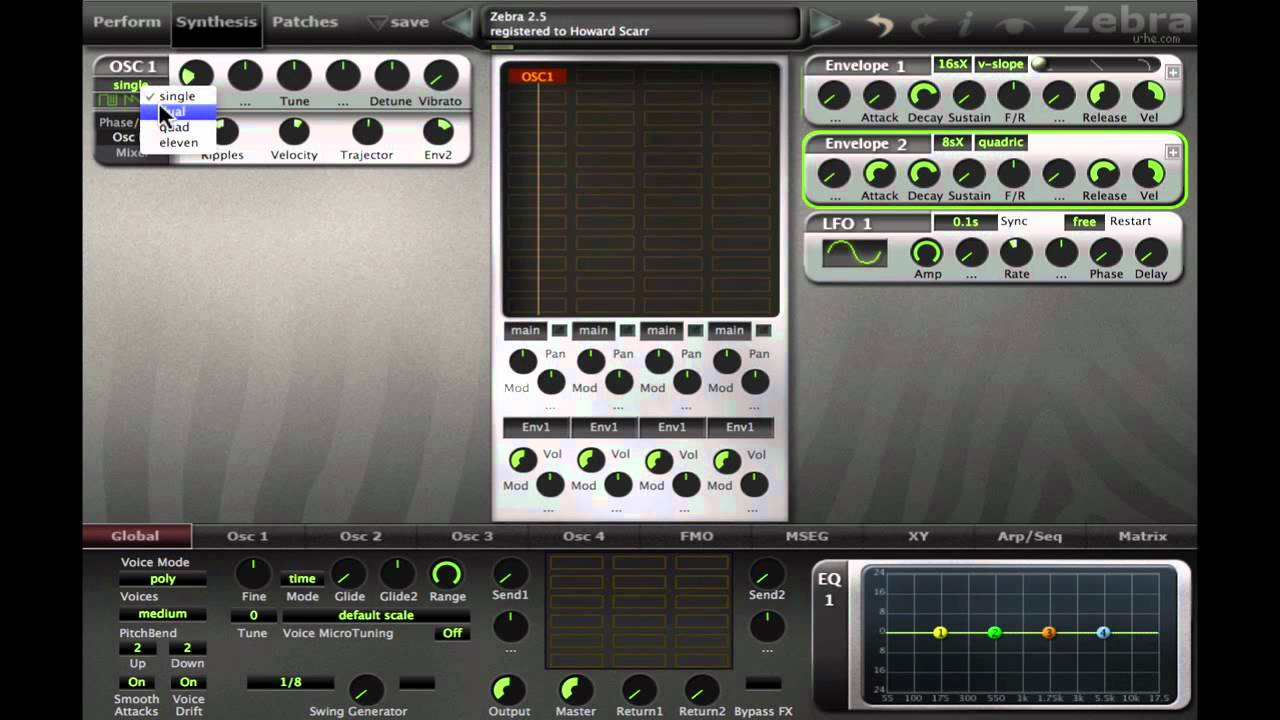Open the Envelope 1 'v-slope' dropdown
The height and width of the screenshot is (720, 1280).
point(1001,64)
